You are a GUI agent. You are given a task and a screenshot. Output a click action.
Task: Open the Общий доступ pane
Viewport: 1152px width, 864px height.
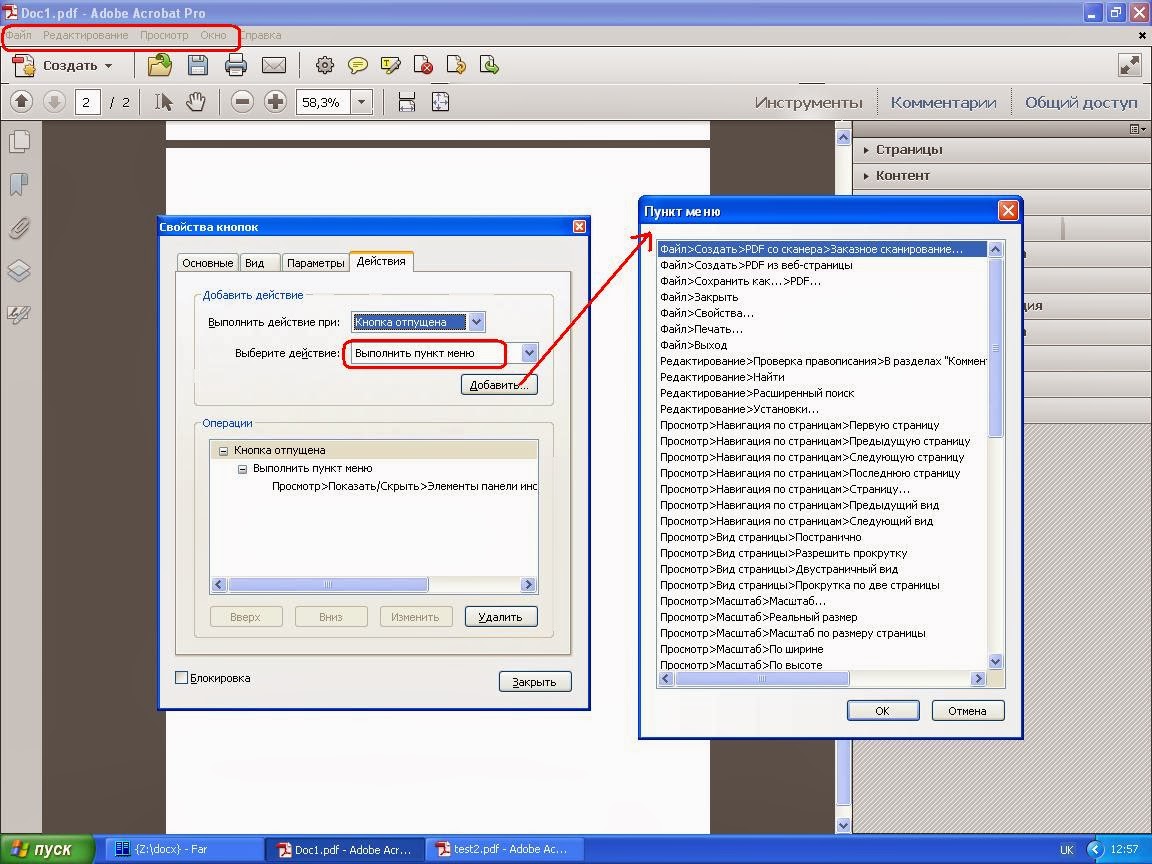(x=1081, y=102)
